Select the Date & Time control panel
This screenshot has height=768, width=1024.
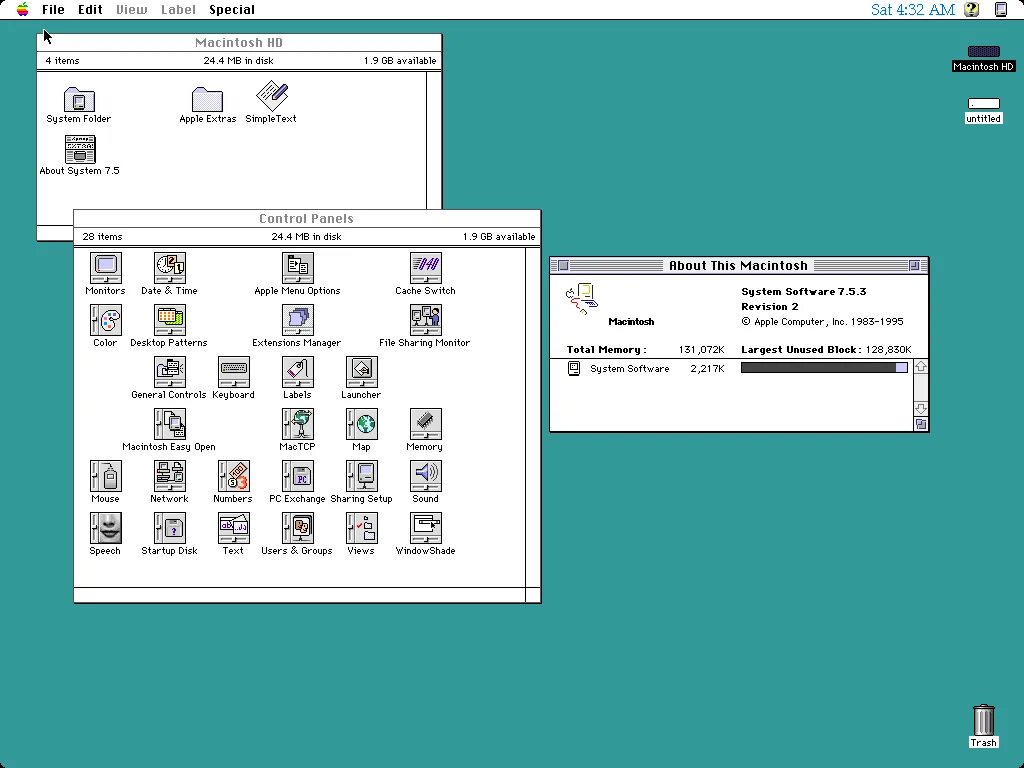tap(169, 268)
